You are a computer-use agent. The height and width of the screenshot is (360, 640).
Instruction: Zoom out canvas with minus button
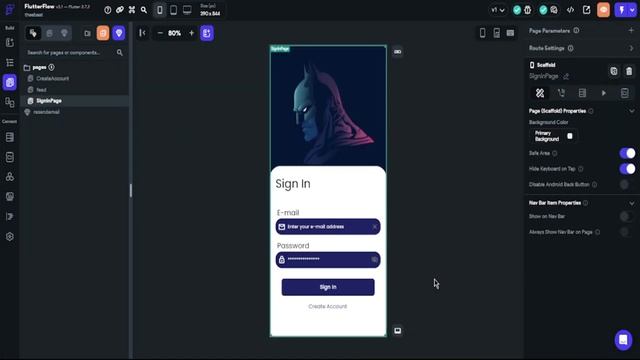tap(160, 33)
